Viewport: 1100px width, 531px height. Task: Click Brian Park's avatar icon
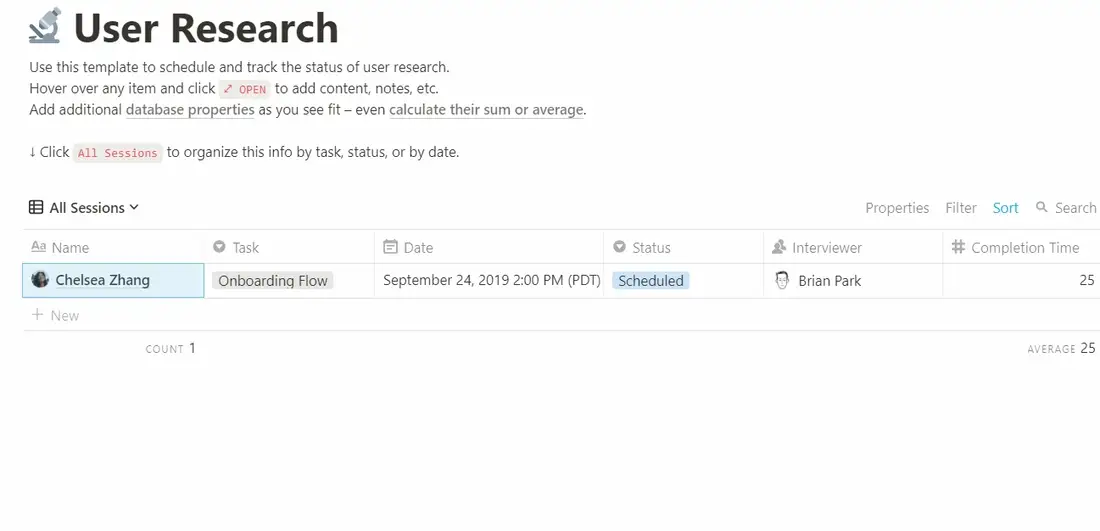(x=782, y=281)
